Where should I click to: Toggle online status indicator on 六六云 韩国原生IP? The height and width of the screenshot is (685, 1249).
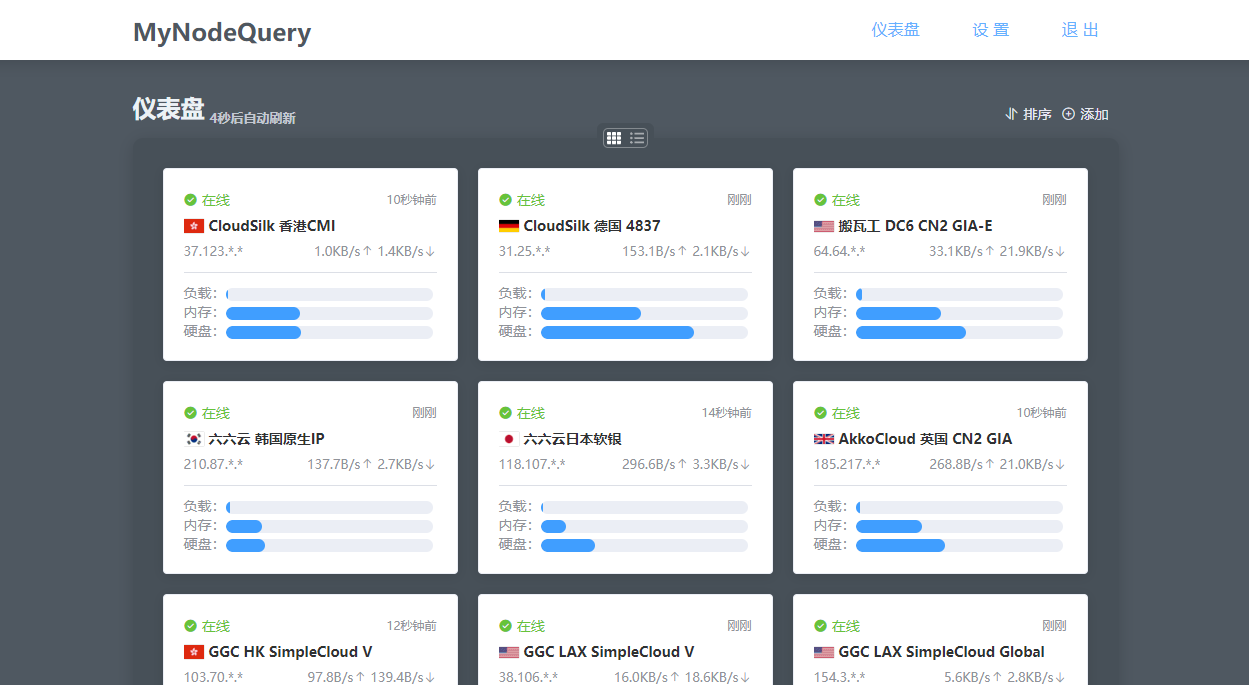pyautogui.click(x=191, y=412)
